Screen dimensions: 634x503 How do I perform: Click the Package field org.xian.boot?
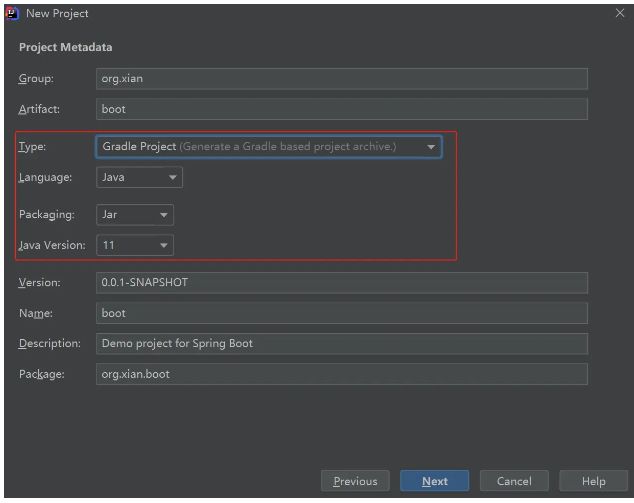pos(342,374)
